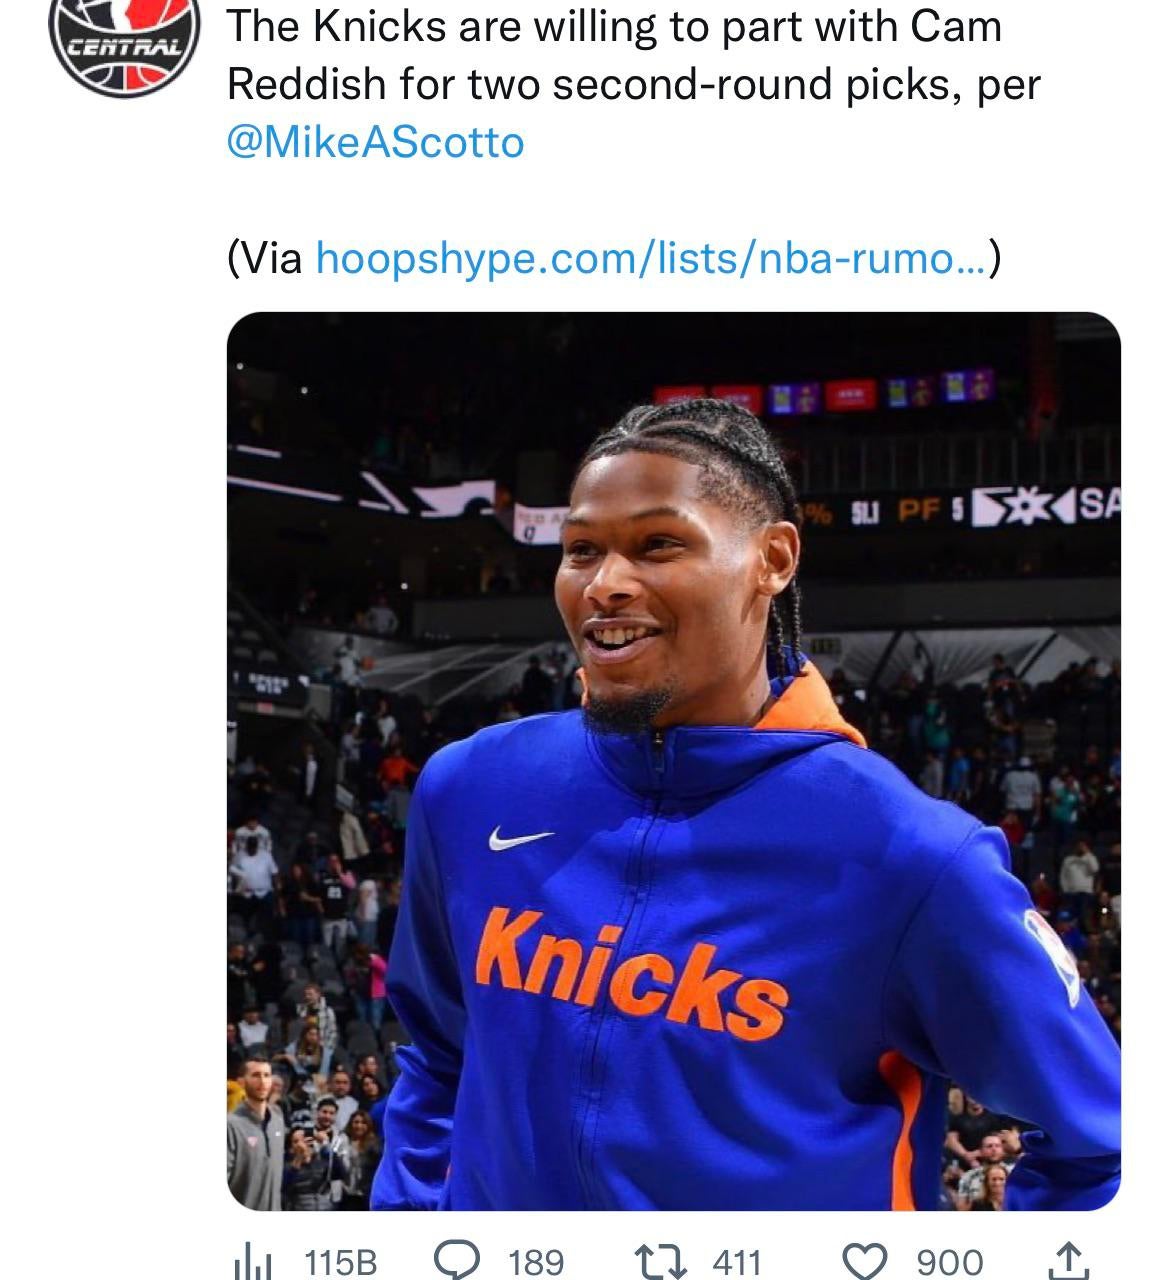Click the 411 retweets count
Image resolution: width=1170 pixels, height=1280 pixels.
[x=737, y=1262]
